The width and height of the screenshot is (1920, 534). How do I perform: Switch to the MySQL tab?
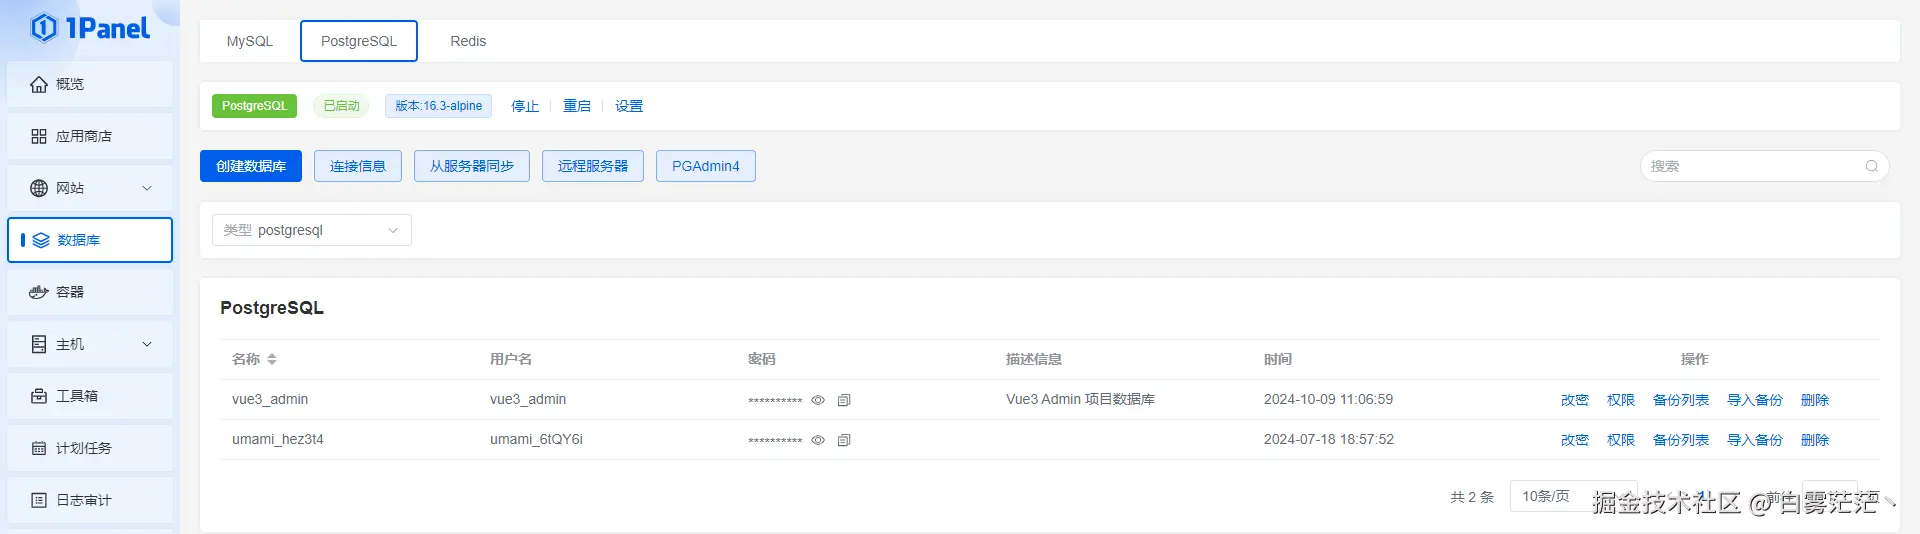(250, 41)
